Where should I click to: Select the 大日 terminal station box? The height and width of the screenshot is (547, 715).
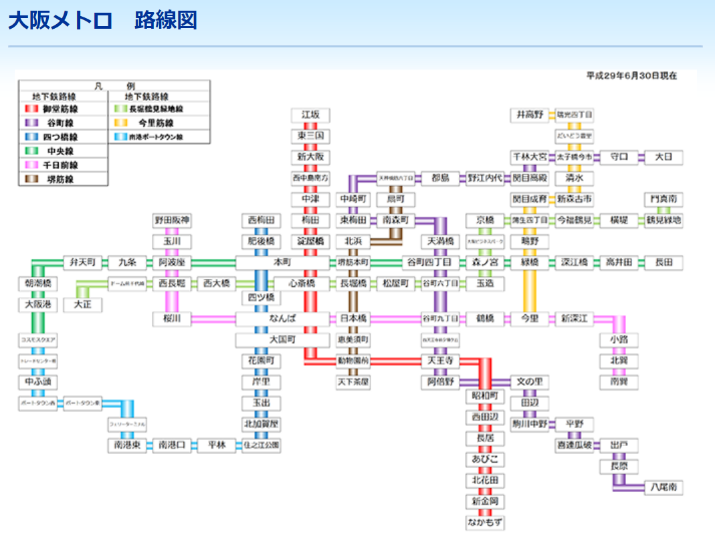[664, 157]
